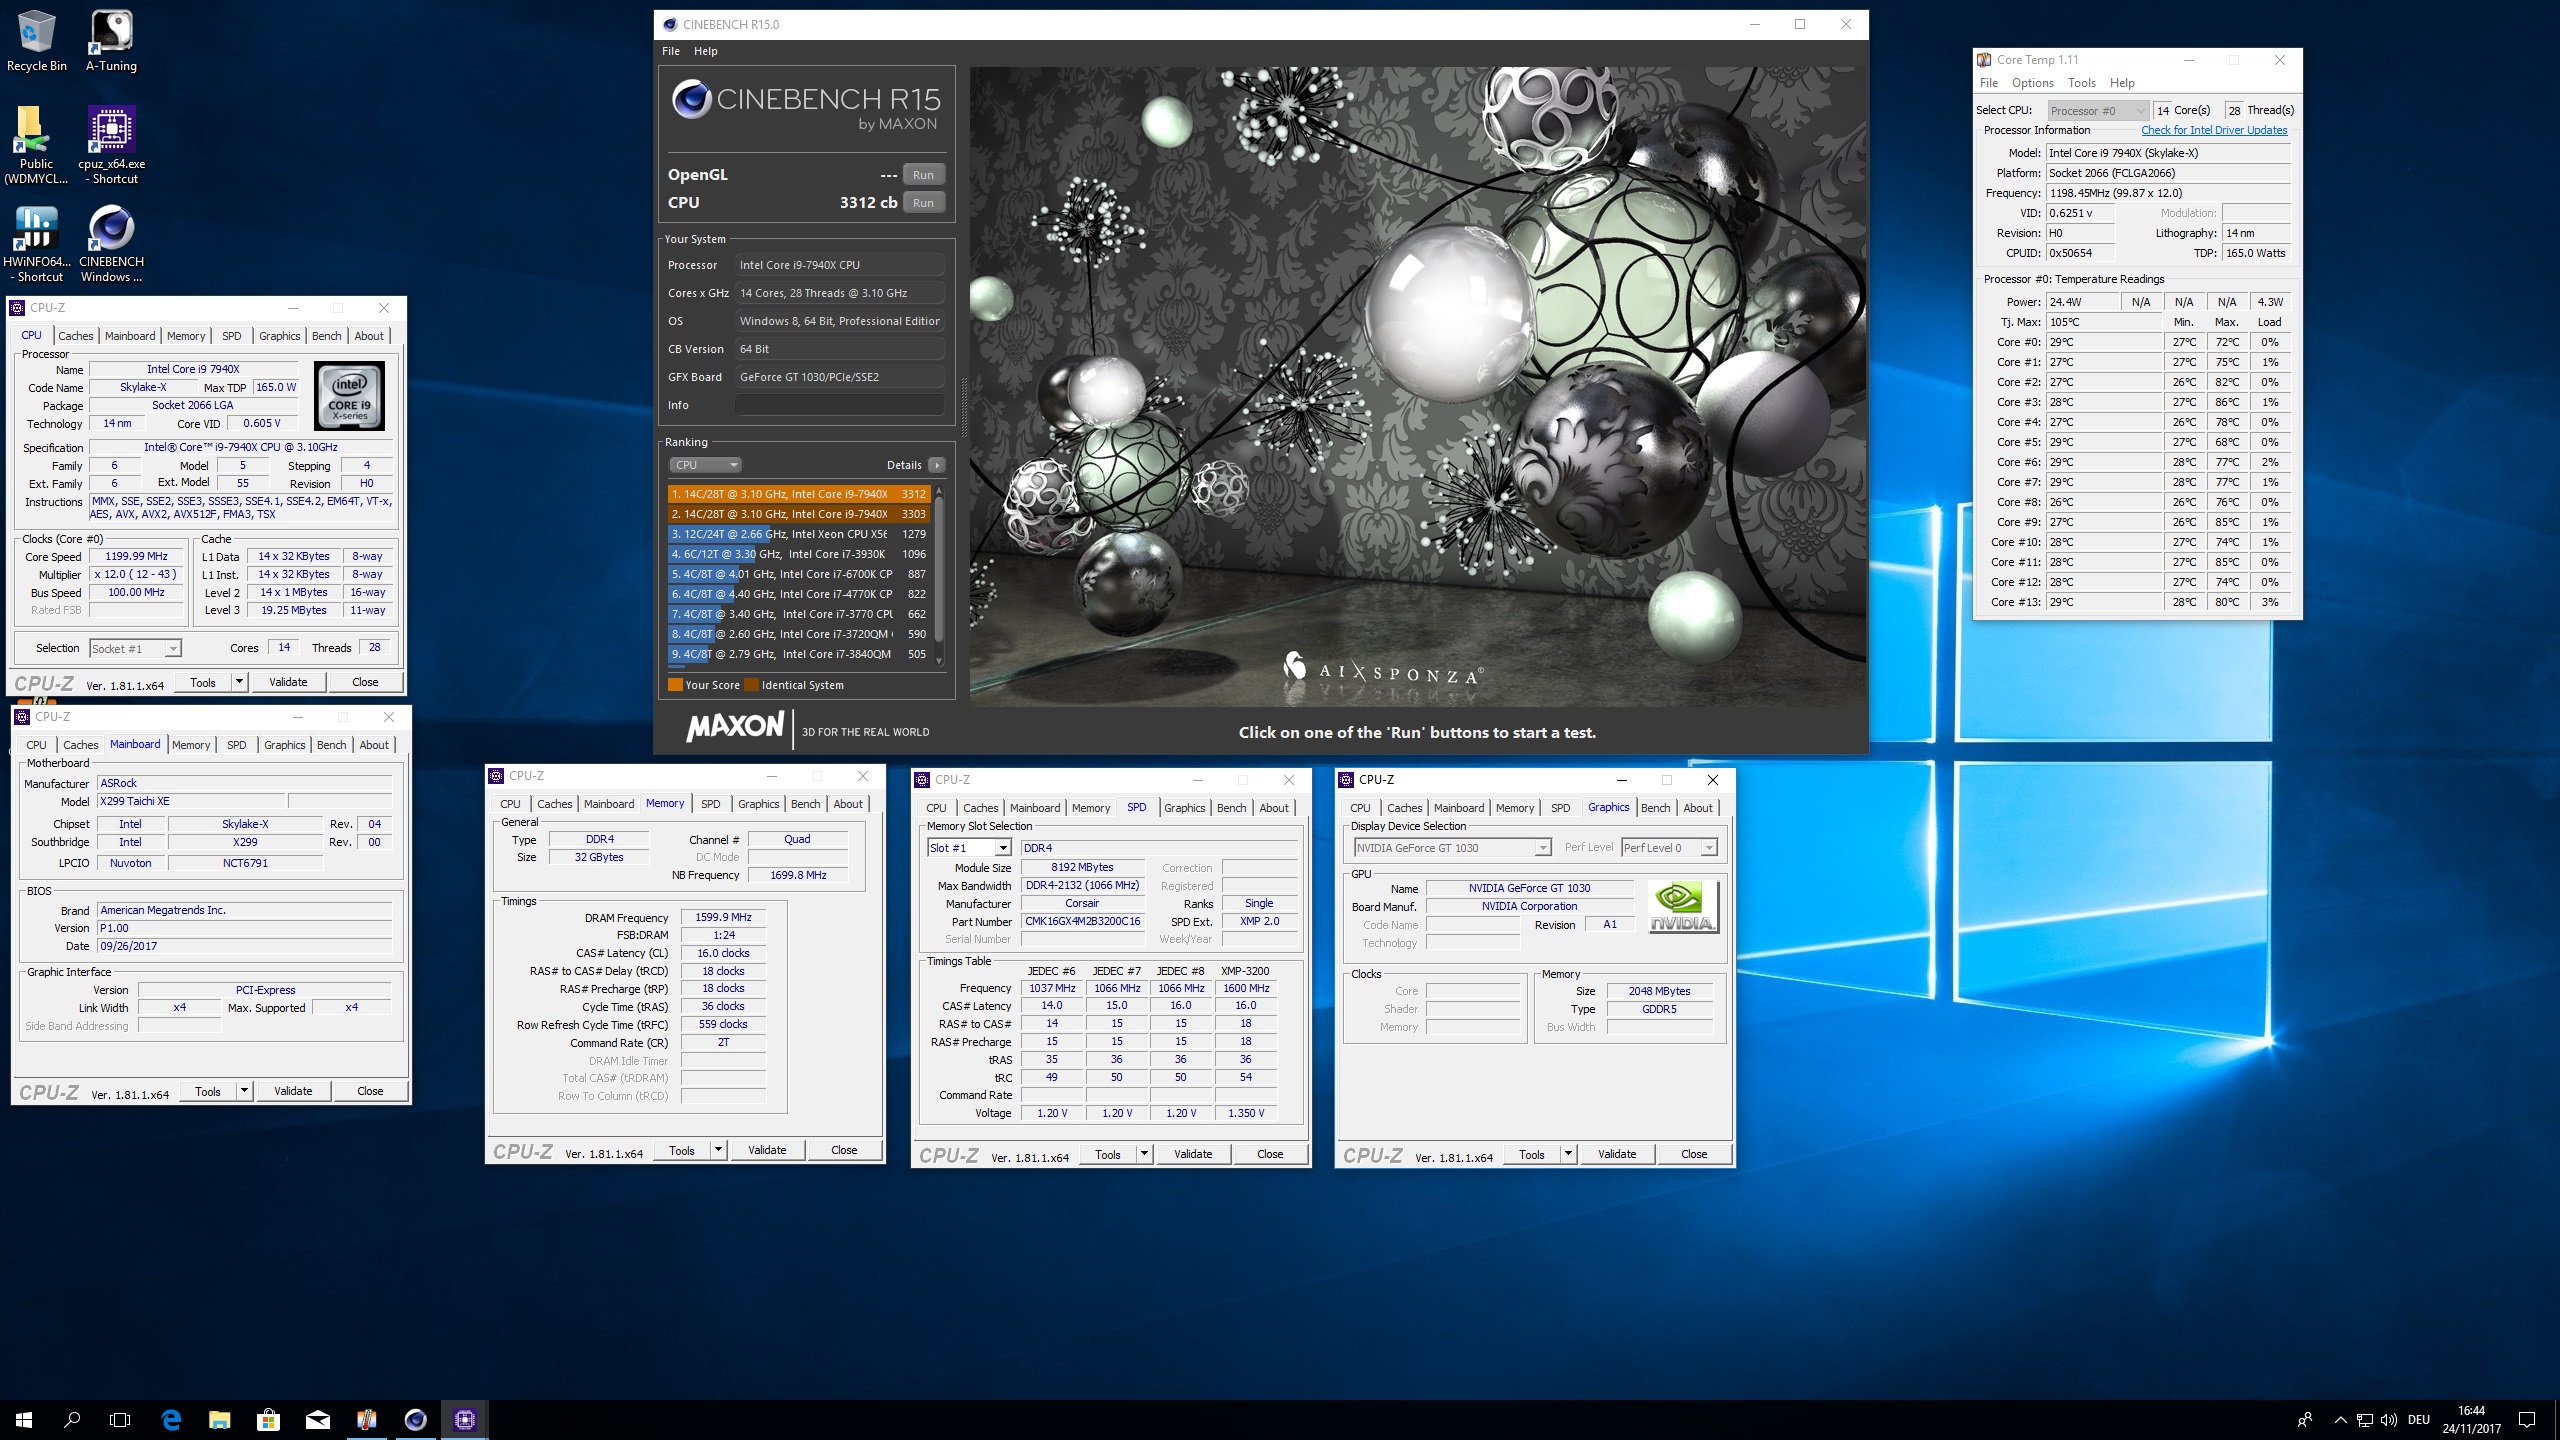Image resolution: width=2560 pixels, height=1440 pixels.
Task: Click the Core Temp Help menu
Action: [x=2122, y=83]
